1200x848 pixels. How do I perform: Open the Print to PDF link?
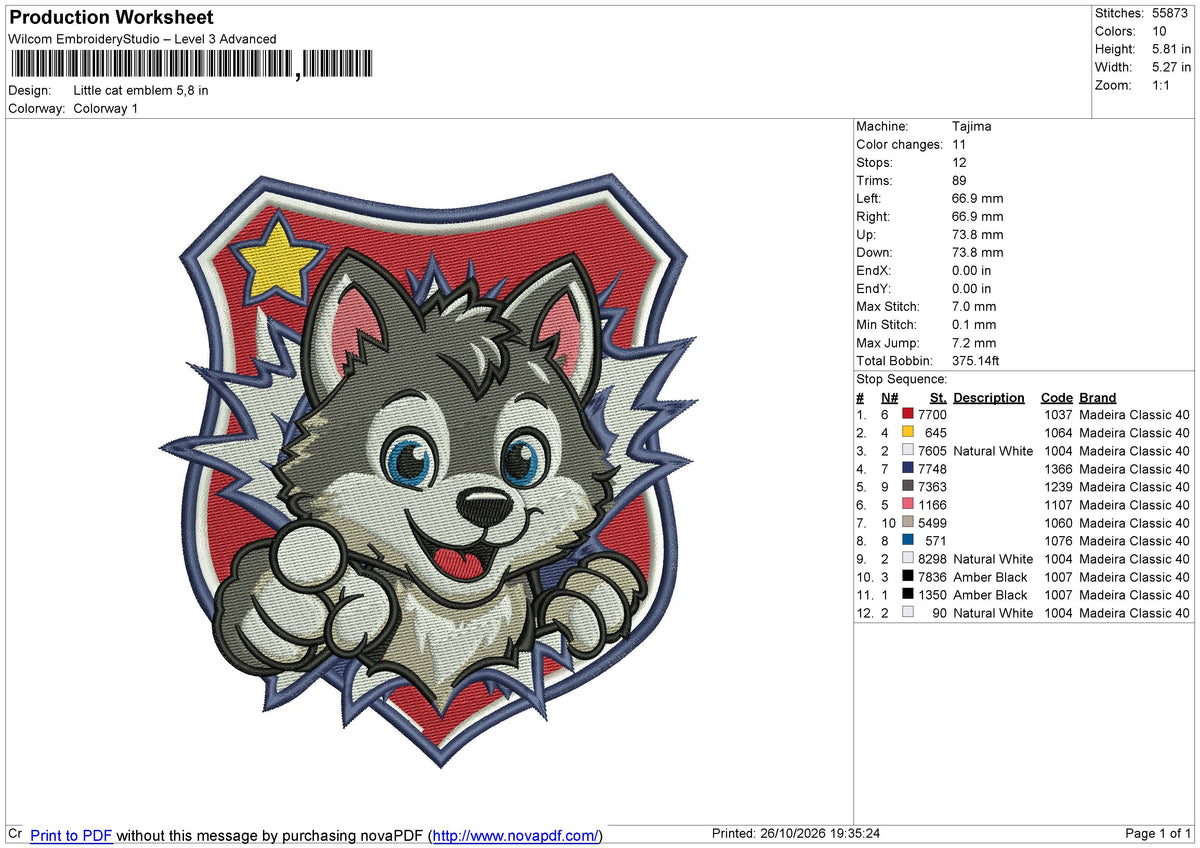tap(71, 835)
